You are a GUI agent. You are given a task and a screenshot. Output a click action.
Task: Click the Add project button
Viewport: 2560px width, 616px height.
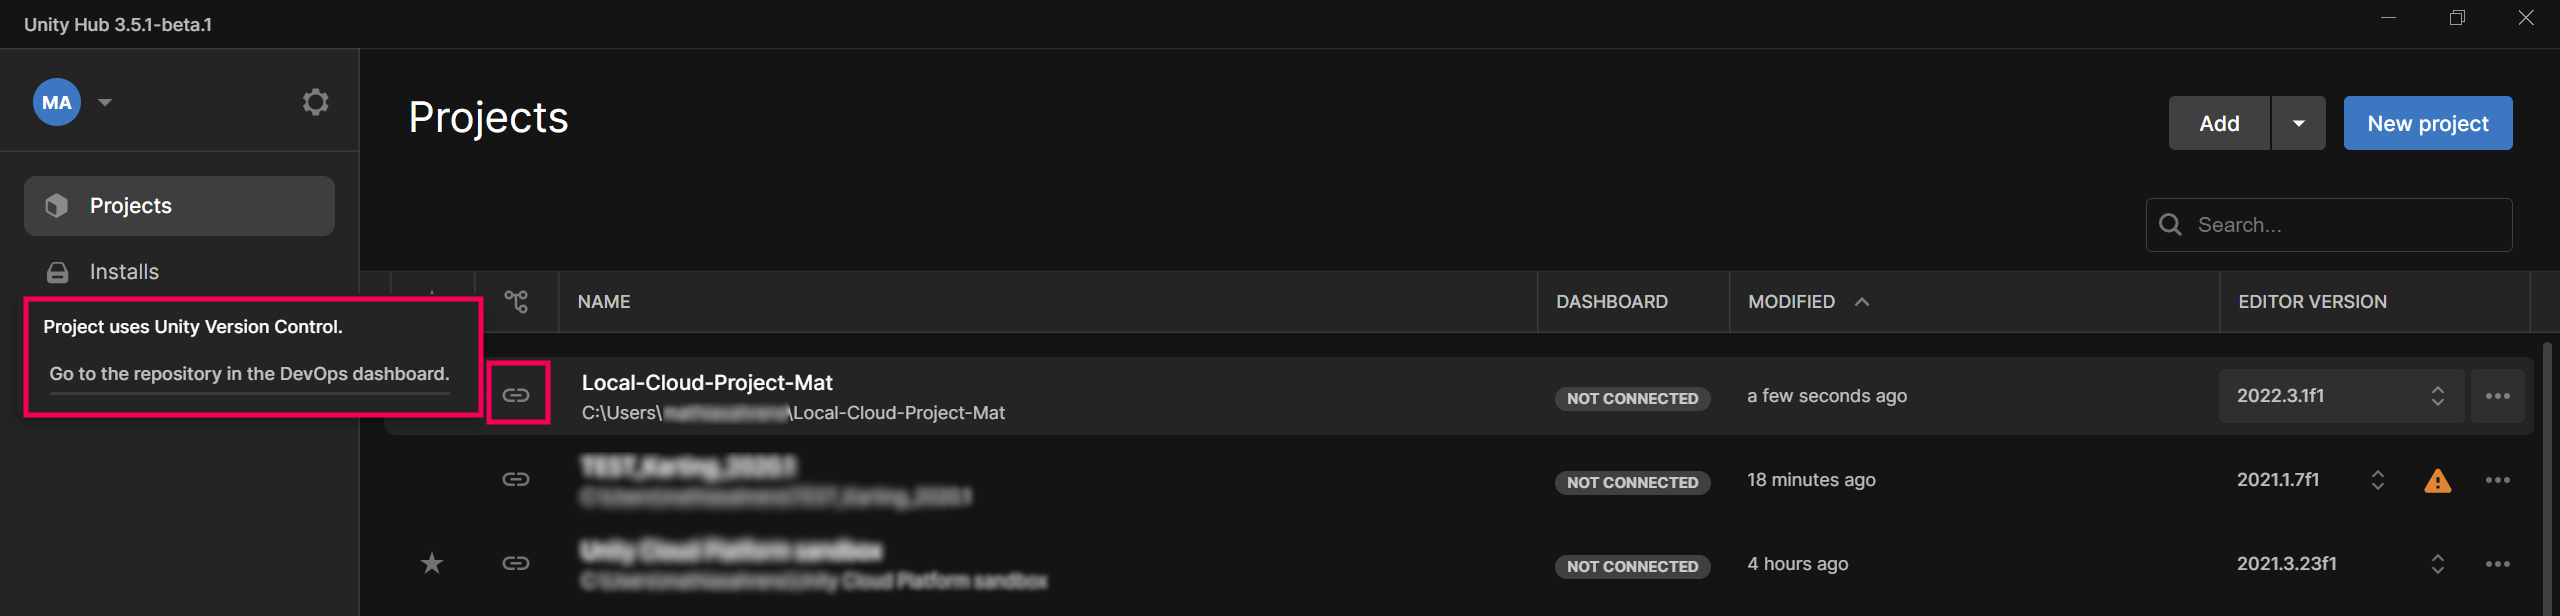[2218, 123]
